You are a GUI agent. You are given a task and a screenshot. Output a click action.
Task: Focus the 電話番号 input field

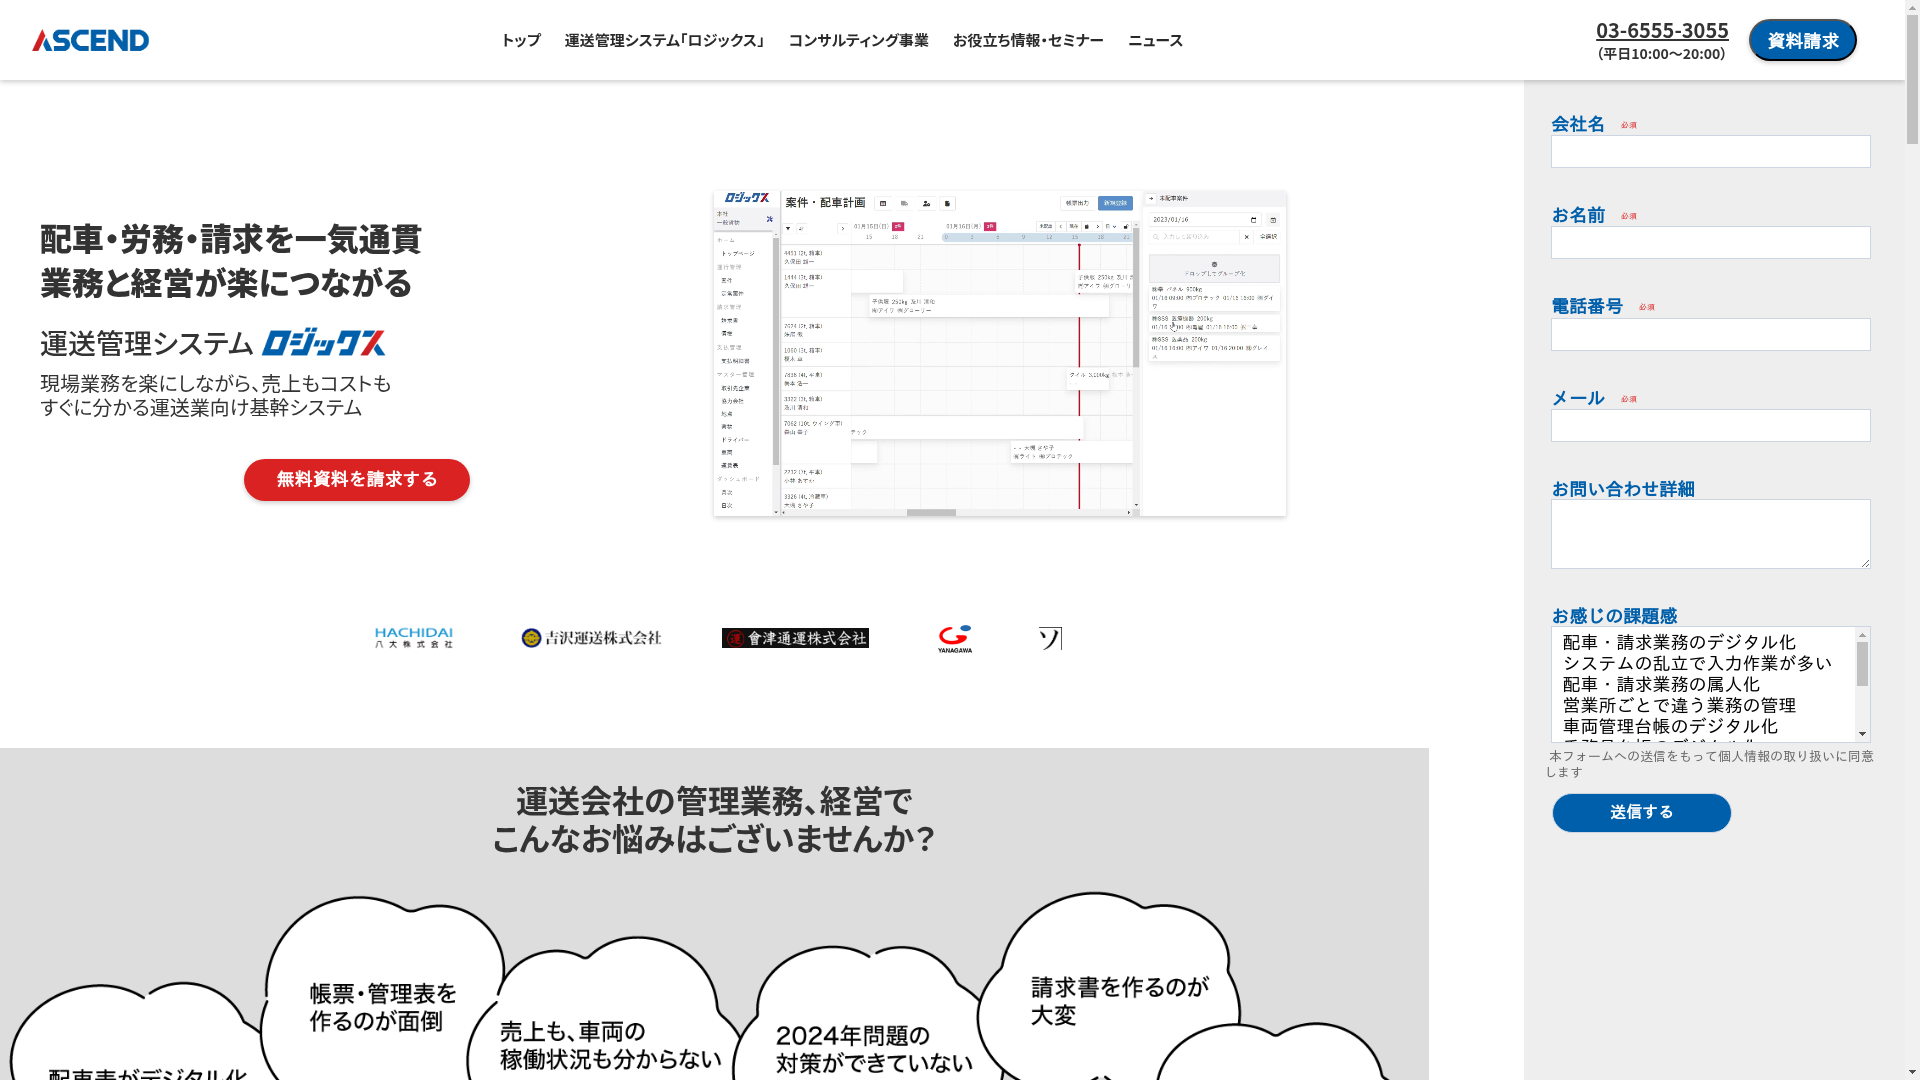point(1710,335)
